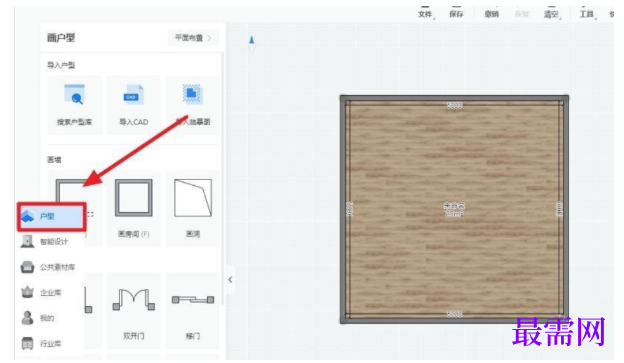Open 平面布置 layout link in panel header
The image size is (624, 363).
click(193, 38)
